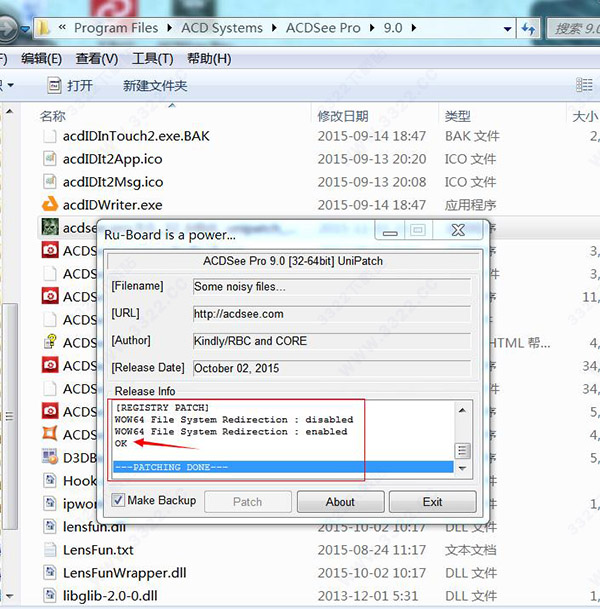Expand arrow after ACDSee Pro breadcrumb
The image size is (600, 609).
point(372,28)
